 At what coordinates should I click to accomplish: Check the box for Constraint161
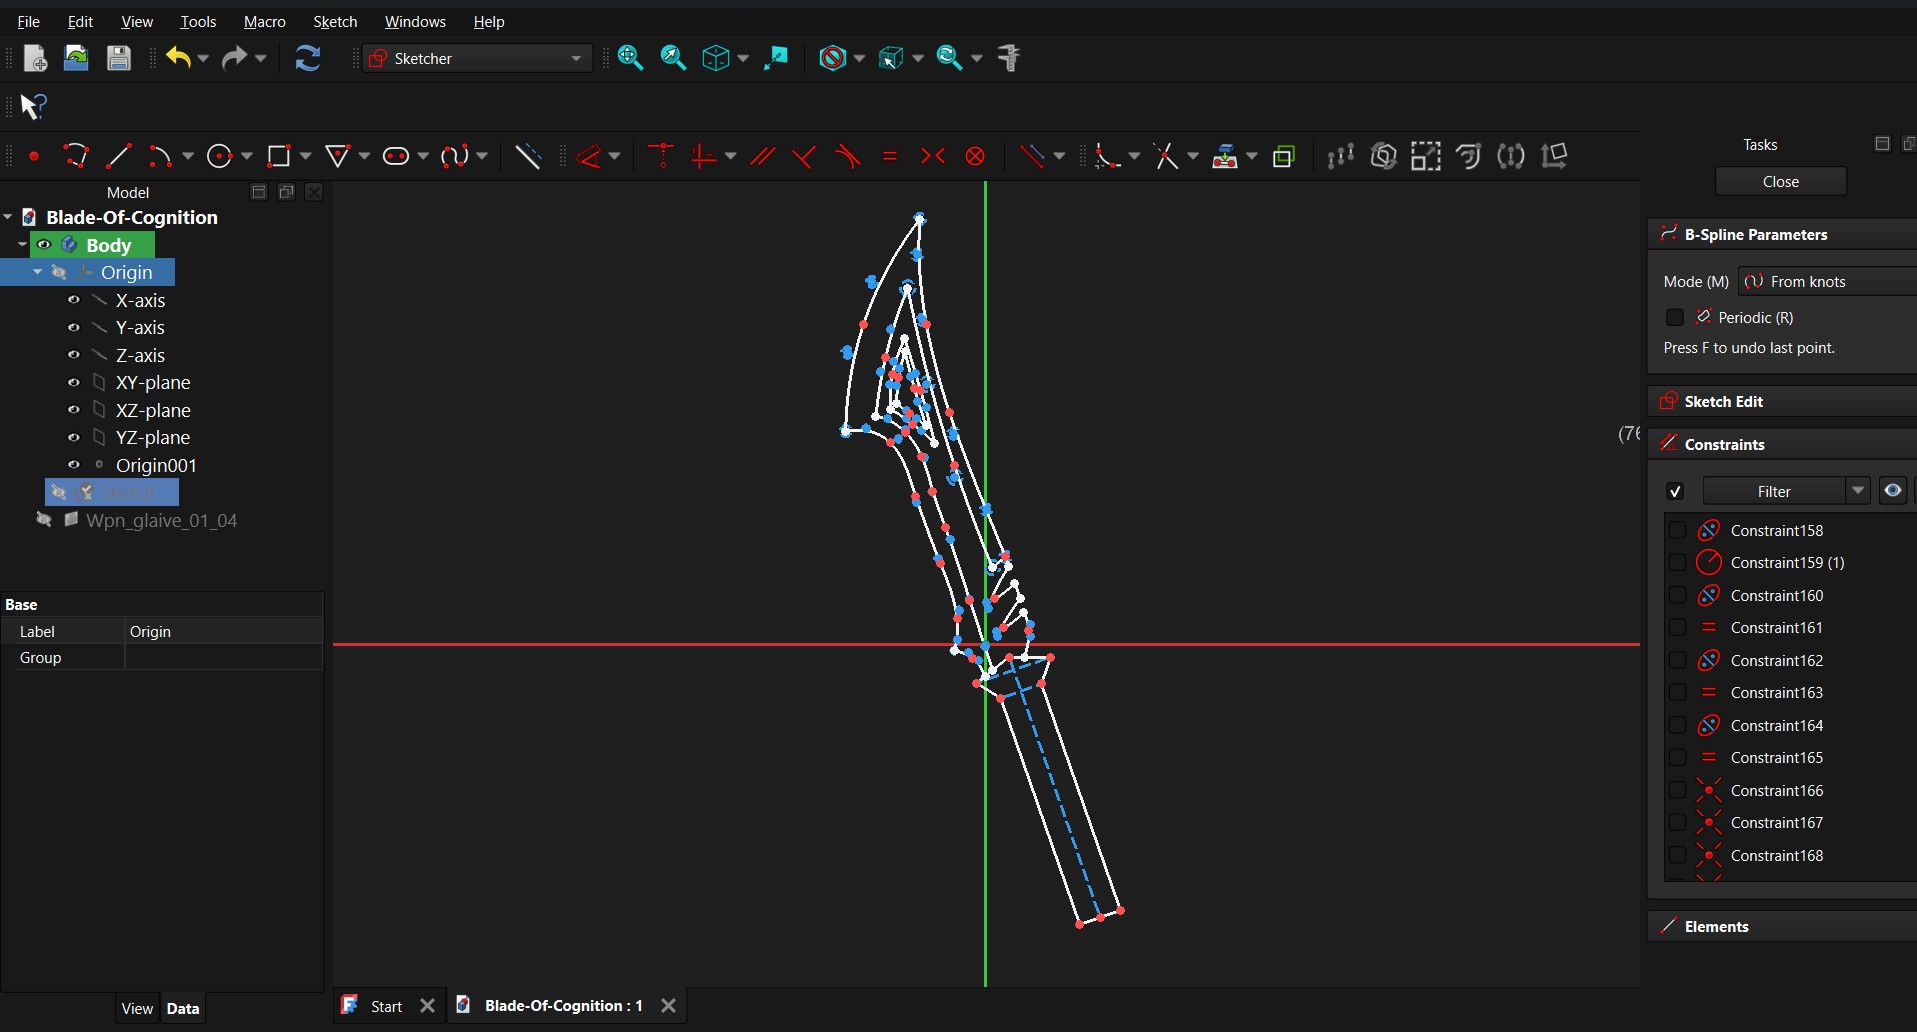(x=1678, y=627)
